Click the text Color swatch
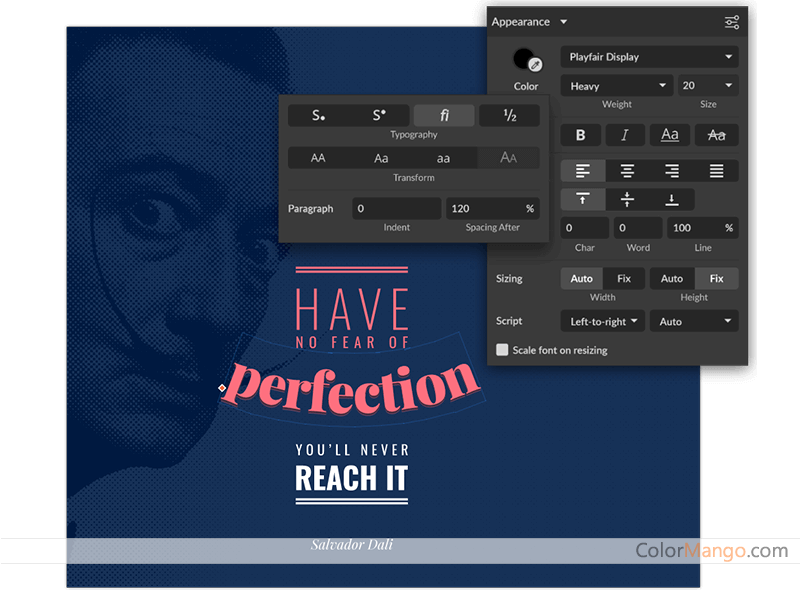The height and width of the screenshot is (604, 800). pos(525,60)
